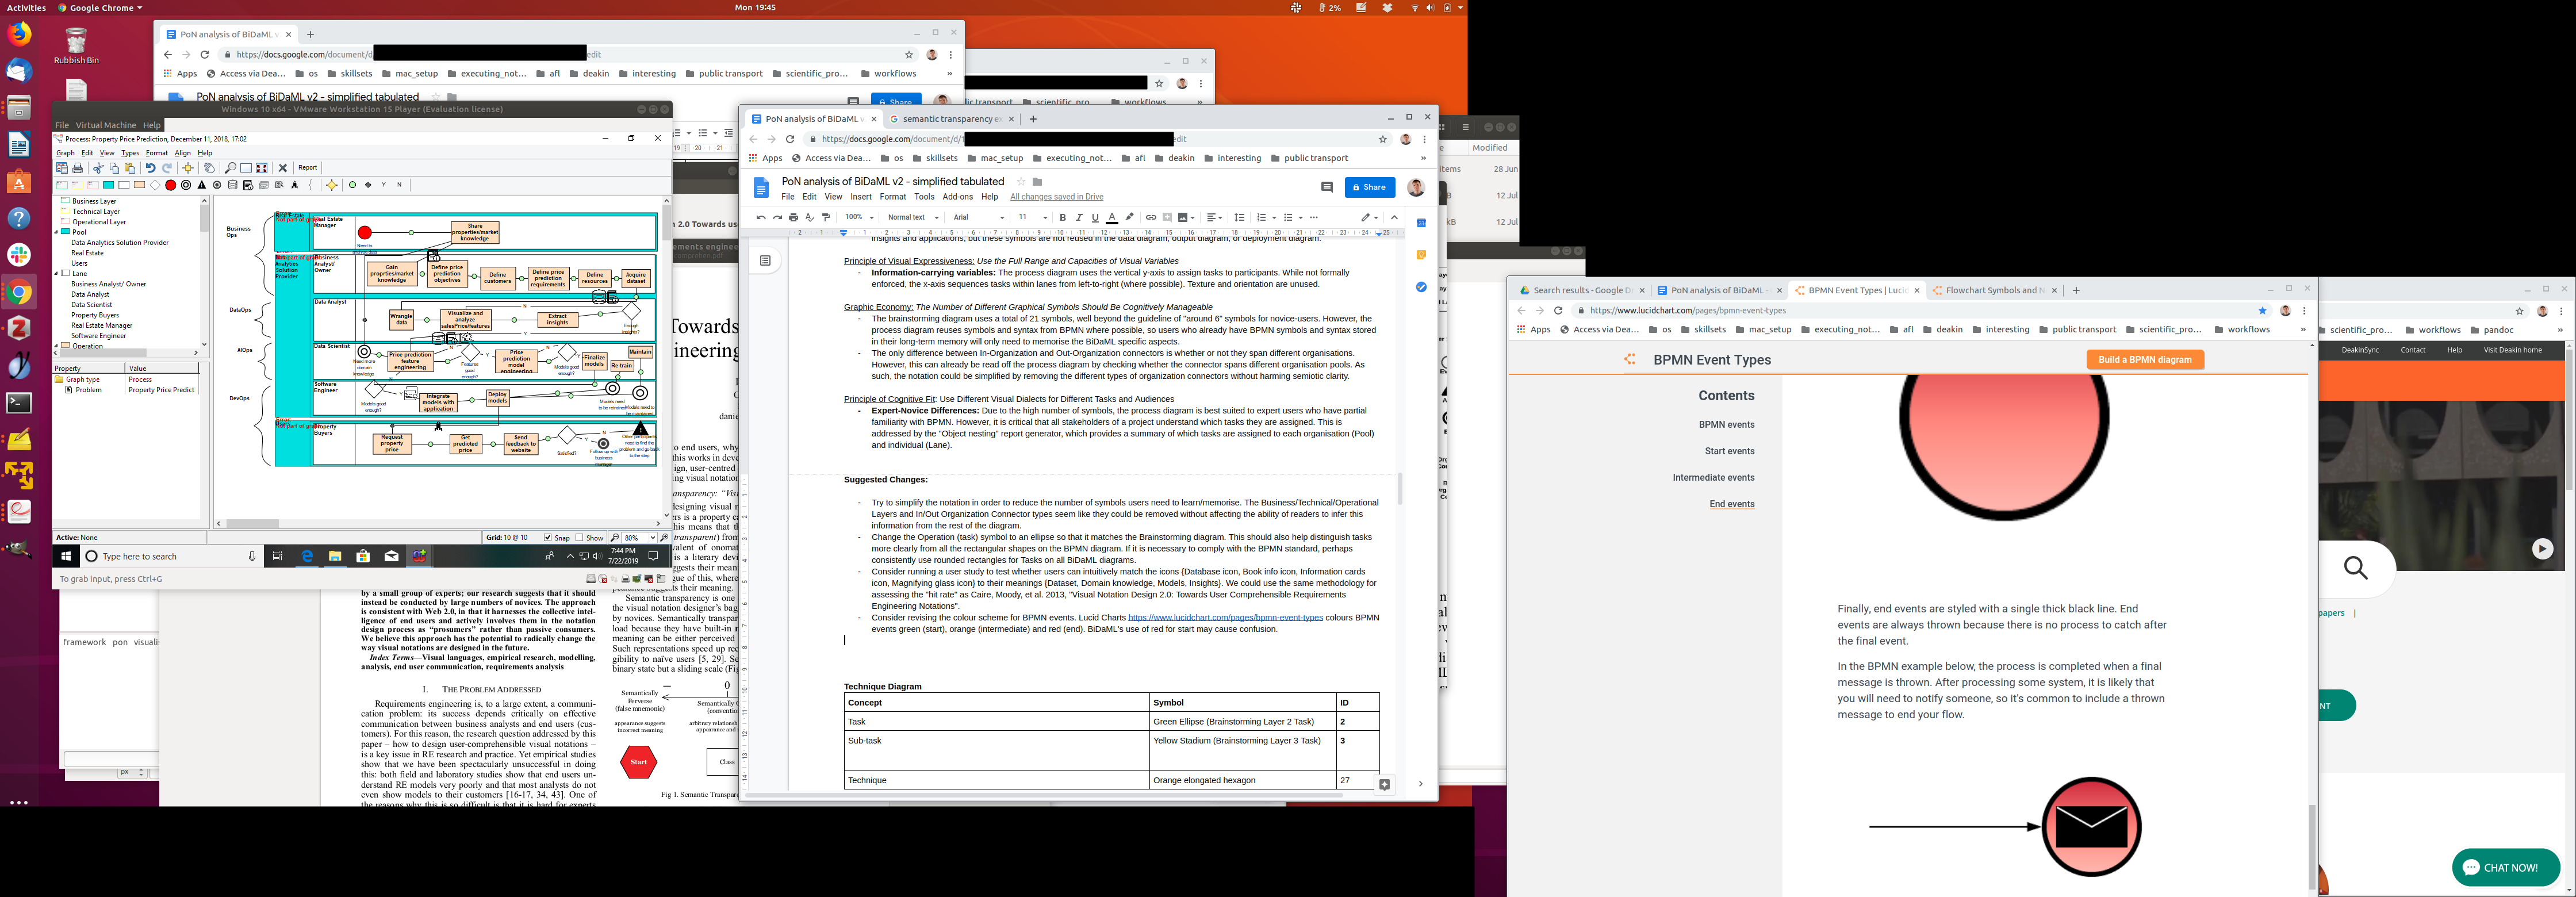Collapse the Pool node in the tree
The height and width of the screenshot is (897, 2576).
coord(57,232)
